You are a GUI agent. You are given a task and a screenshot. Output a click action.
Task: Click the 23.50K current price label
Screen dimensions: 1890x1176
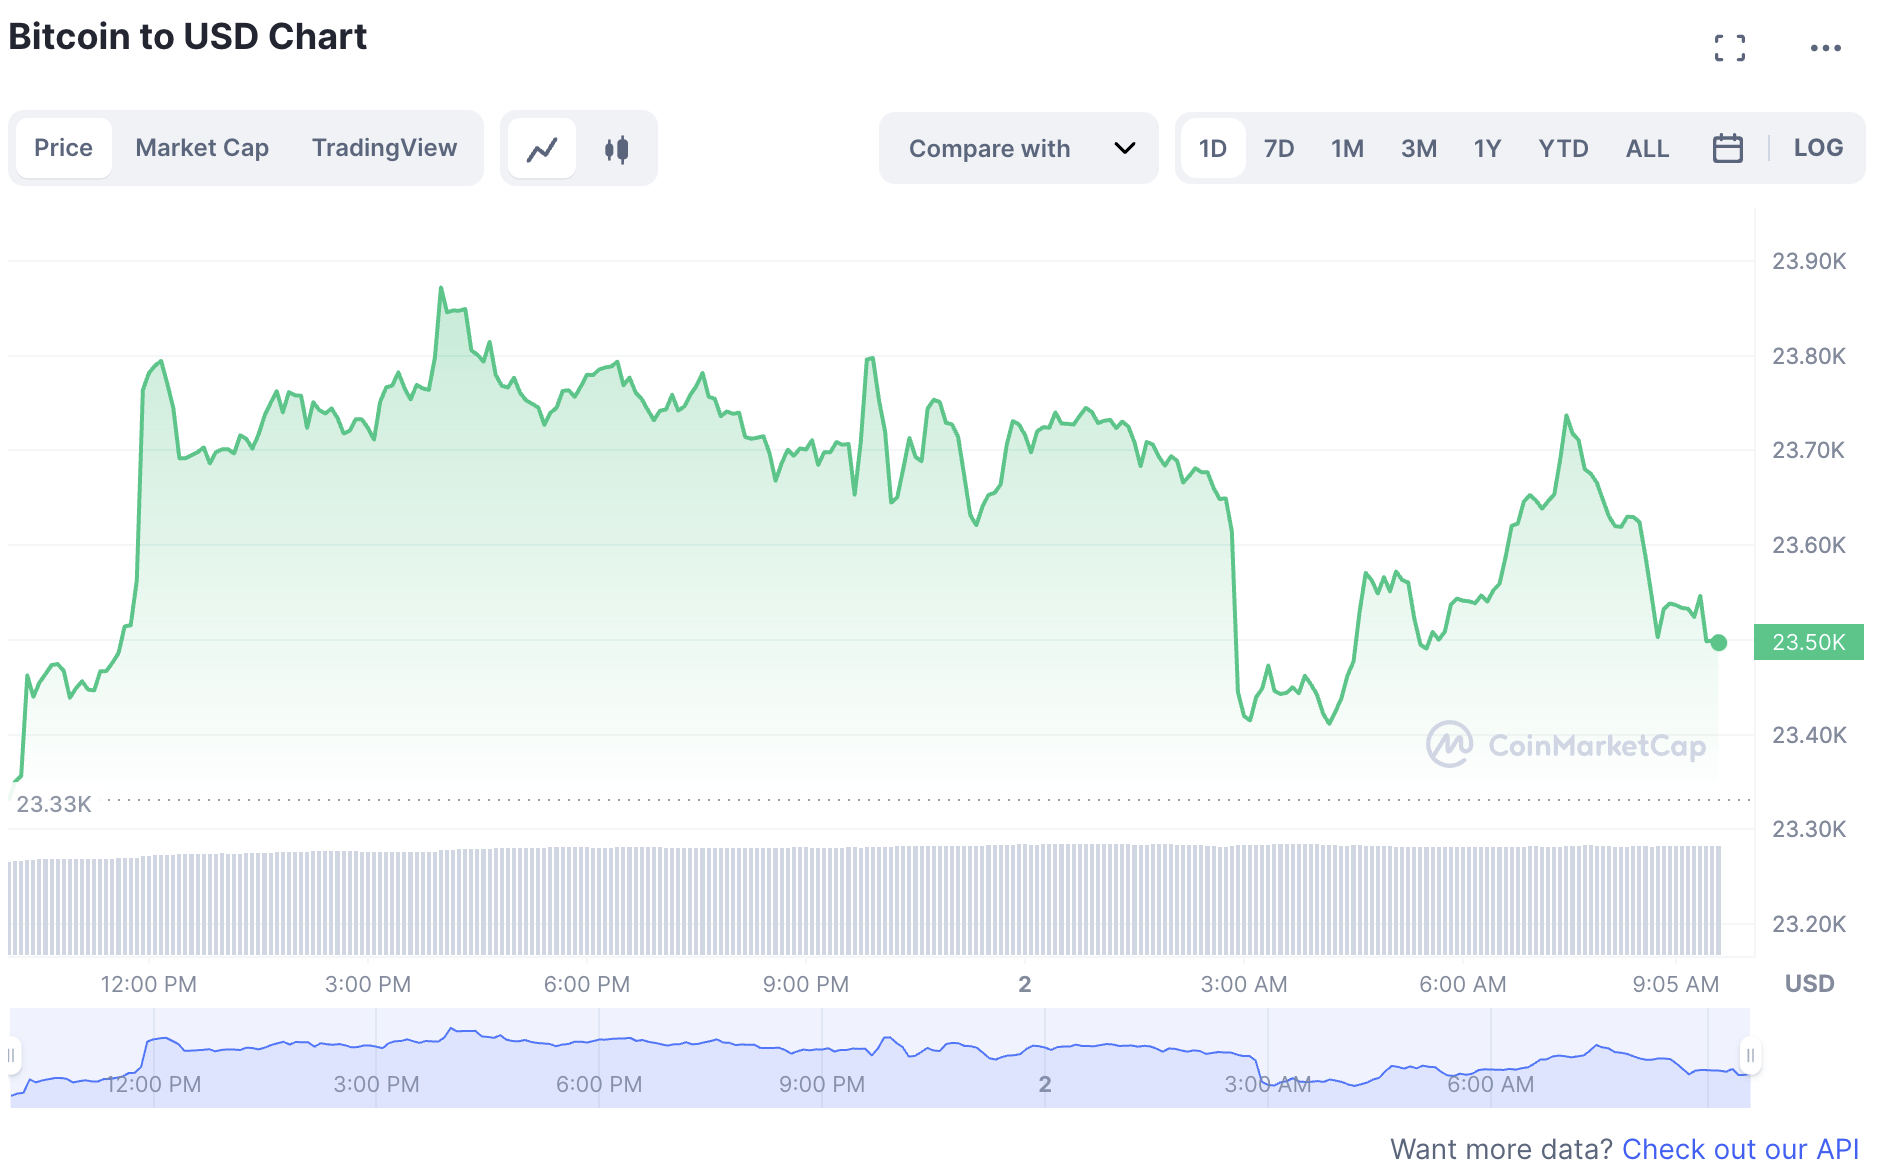click(1808, 642)
